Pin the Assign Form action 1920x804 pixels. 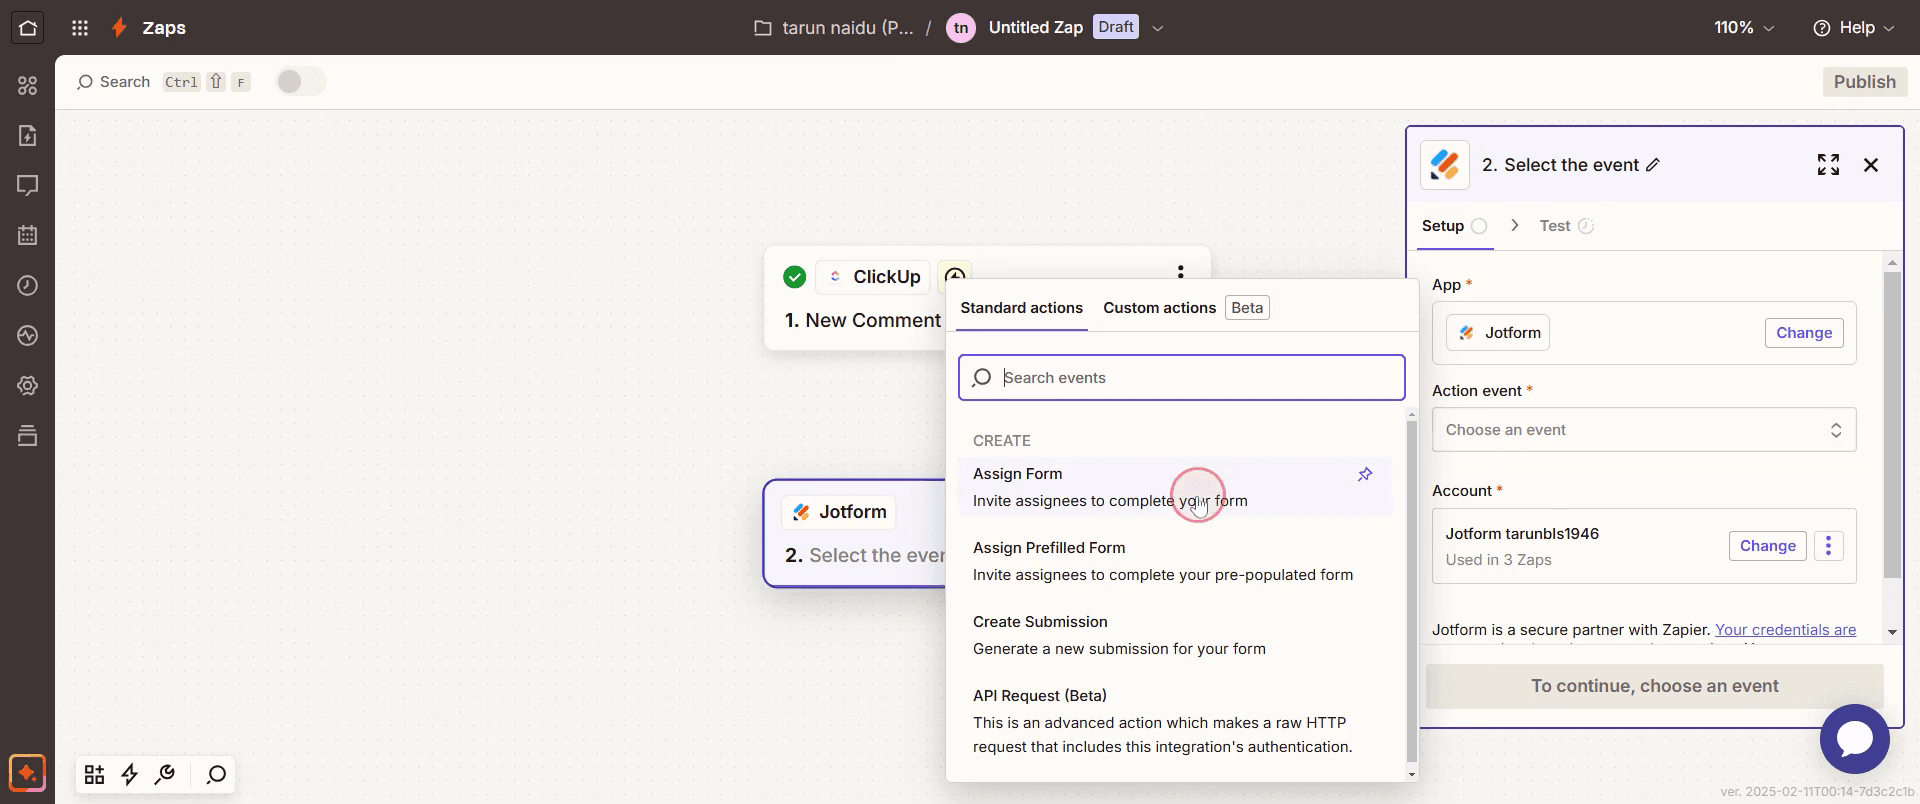click(1365, 474)
